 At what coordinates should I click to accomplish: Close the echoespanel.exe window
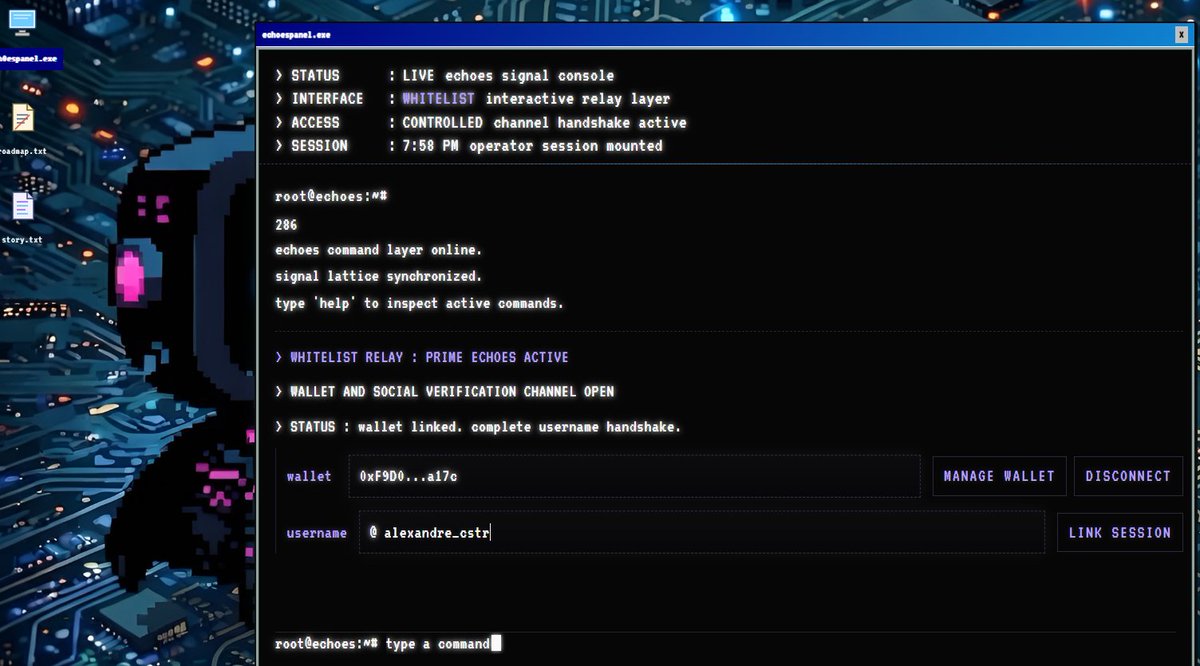[x=1181, y=35]
